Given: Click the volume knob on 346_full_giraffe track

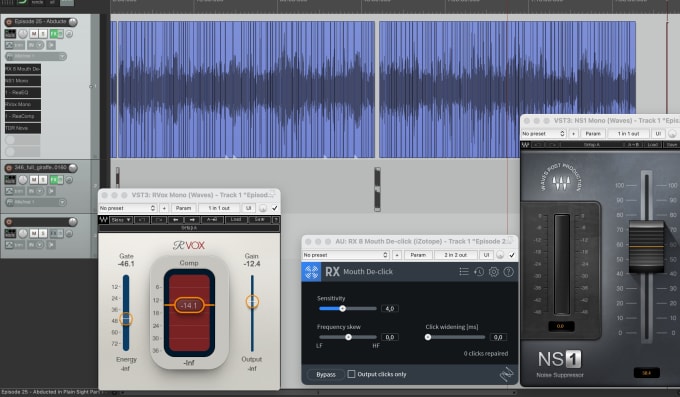Looking at the screenshot, I should (73, 167).
